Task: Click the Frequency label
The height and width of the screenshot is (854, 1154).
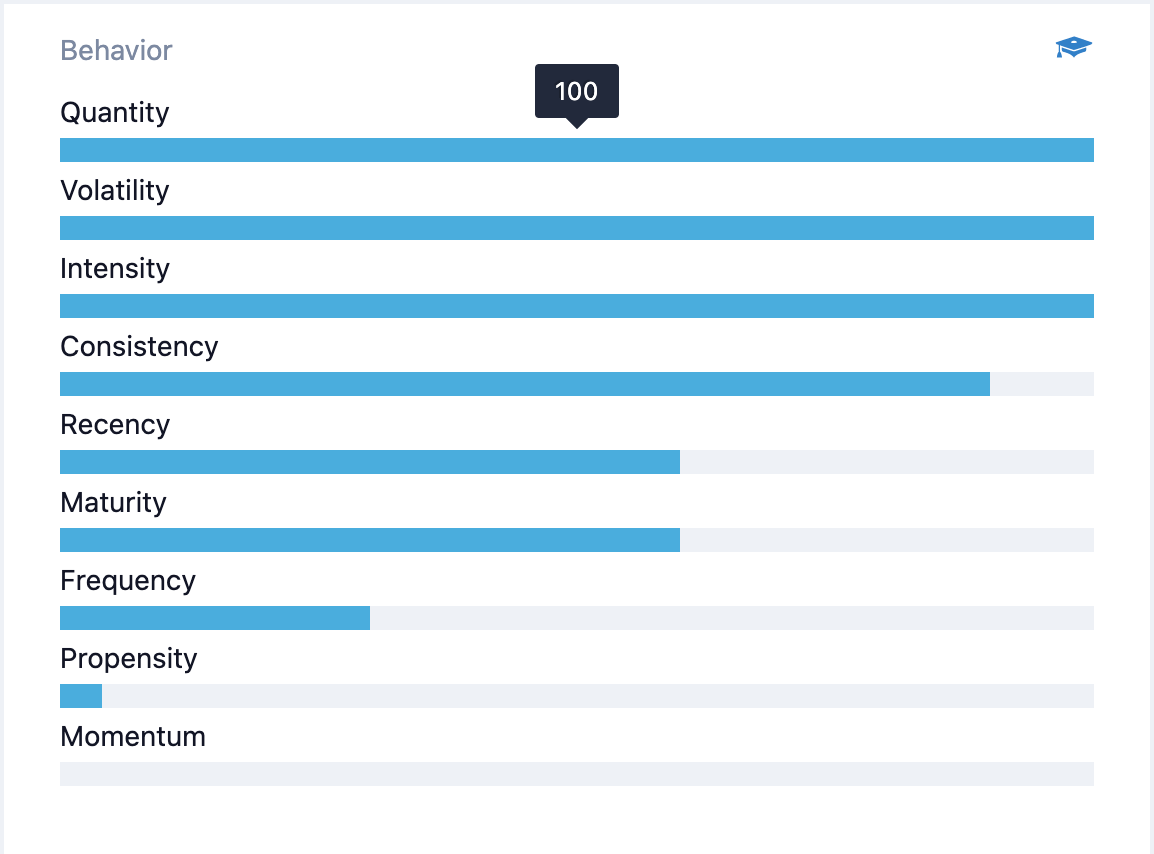Action: [128, 582]
